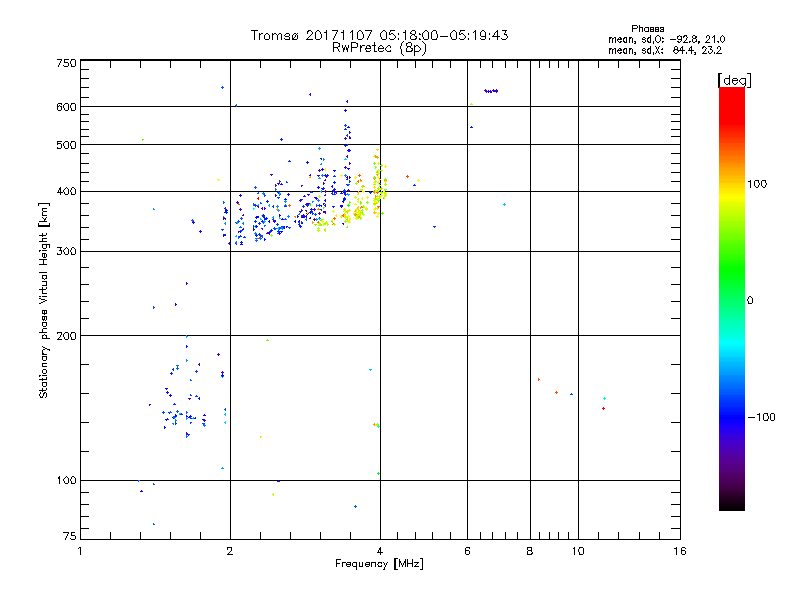Click the 'RwPretec (8p)' subtitle
The image size is (800, 600).
coord(379,48)
